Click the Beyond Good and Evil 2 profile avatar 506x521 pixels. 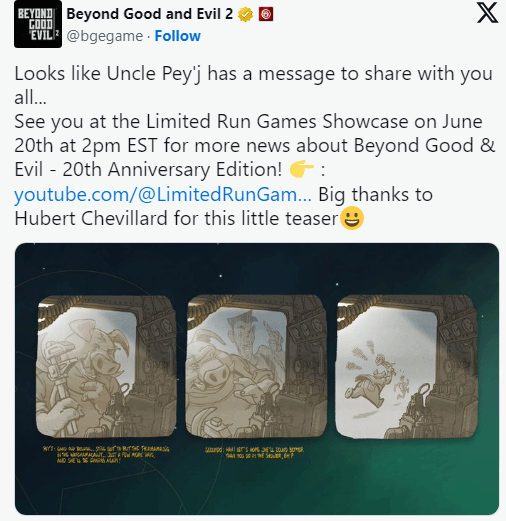tap(38, 24)
